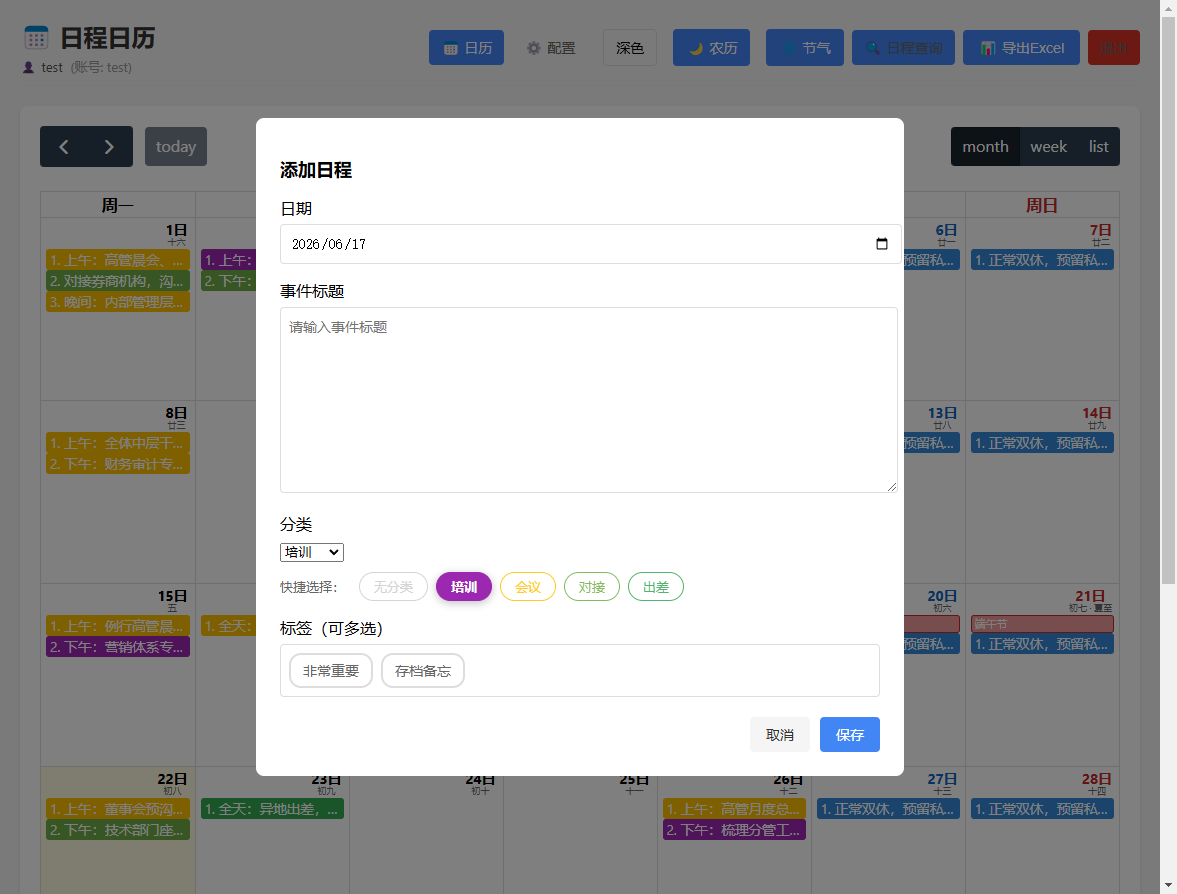The height and width of the screenshot is (894, 1177).
Task: Open the 配置 settings button
Action: [551, 47]
